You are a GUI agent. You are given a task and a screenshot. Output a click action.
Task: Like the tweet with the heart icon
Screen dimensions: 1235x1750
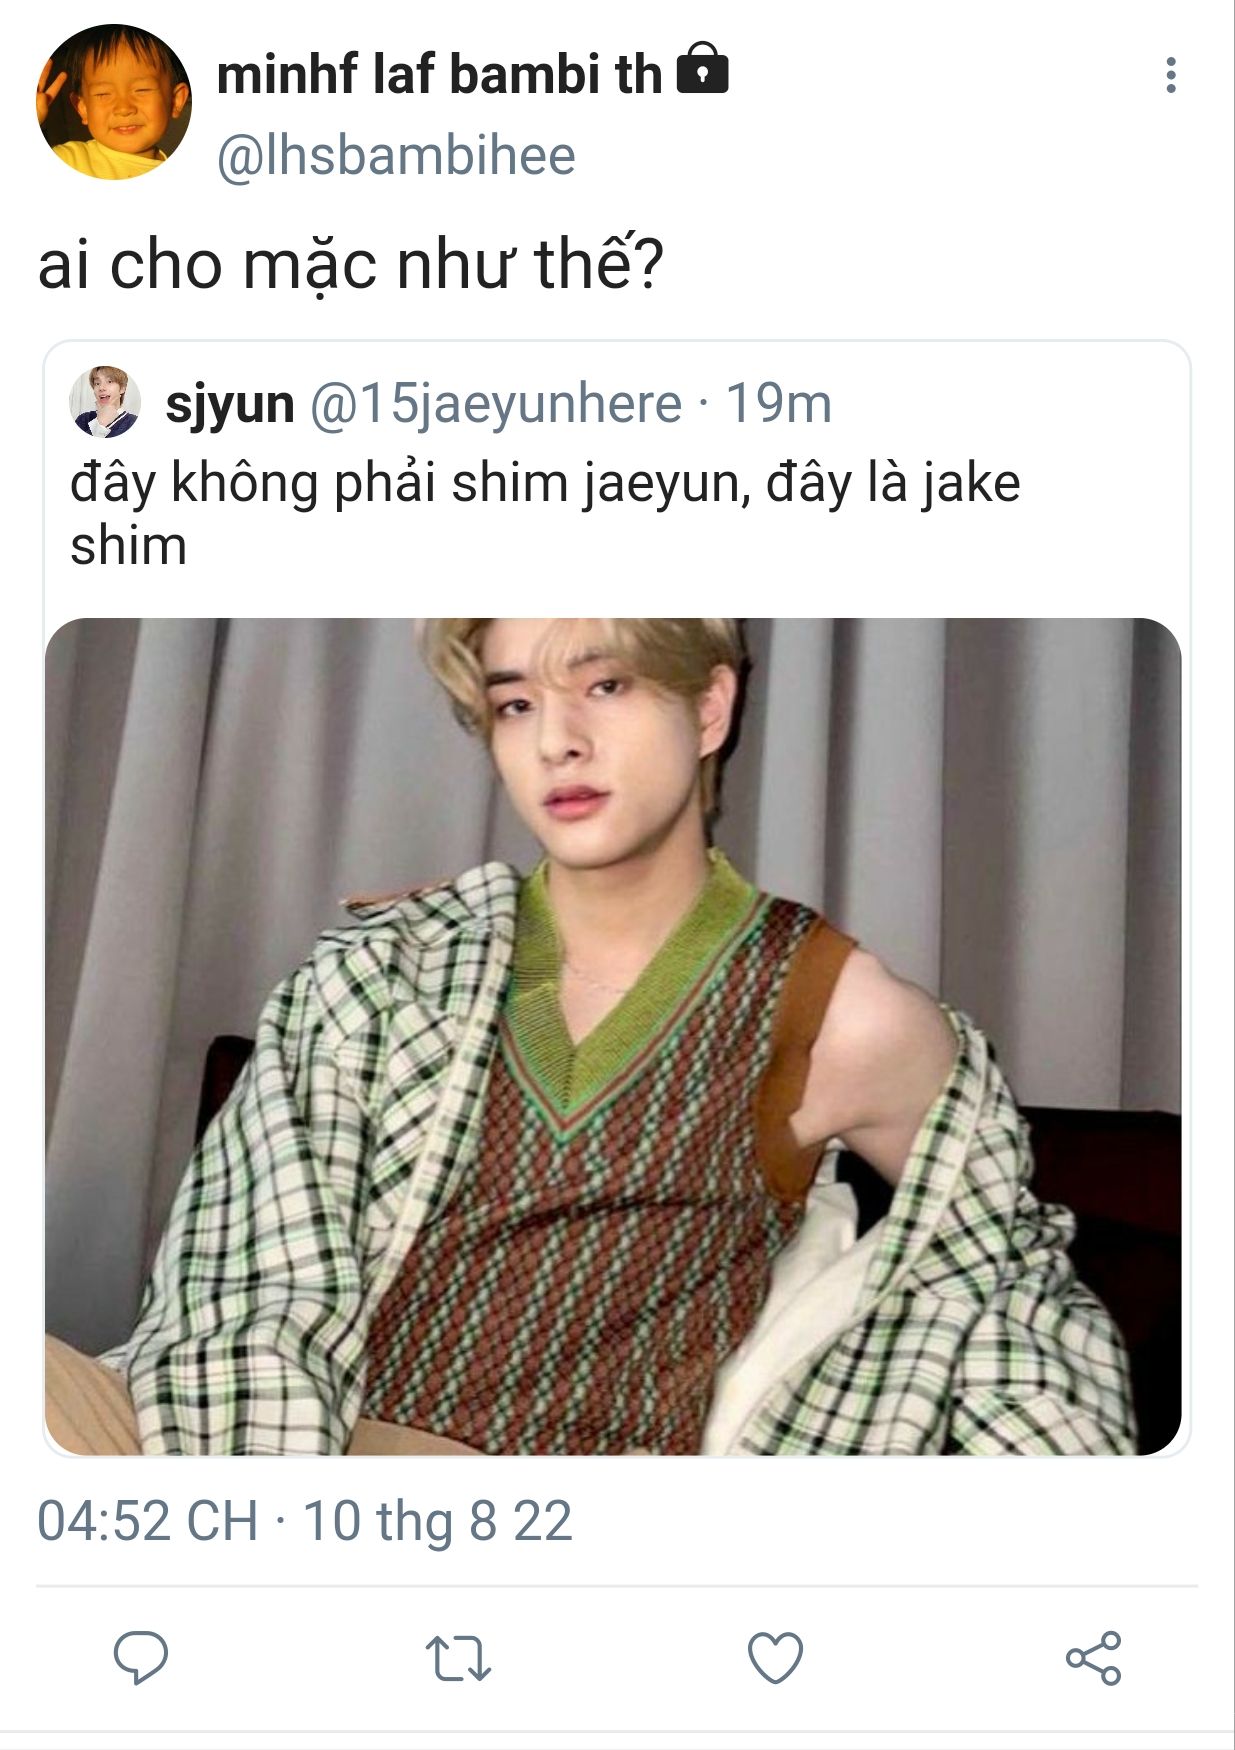click(776, 1657)
